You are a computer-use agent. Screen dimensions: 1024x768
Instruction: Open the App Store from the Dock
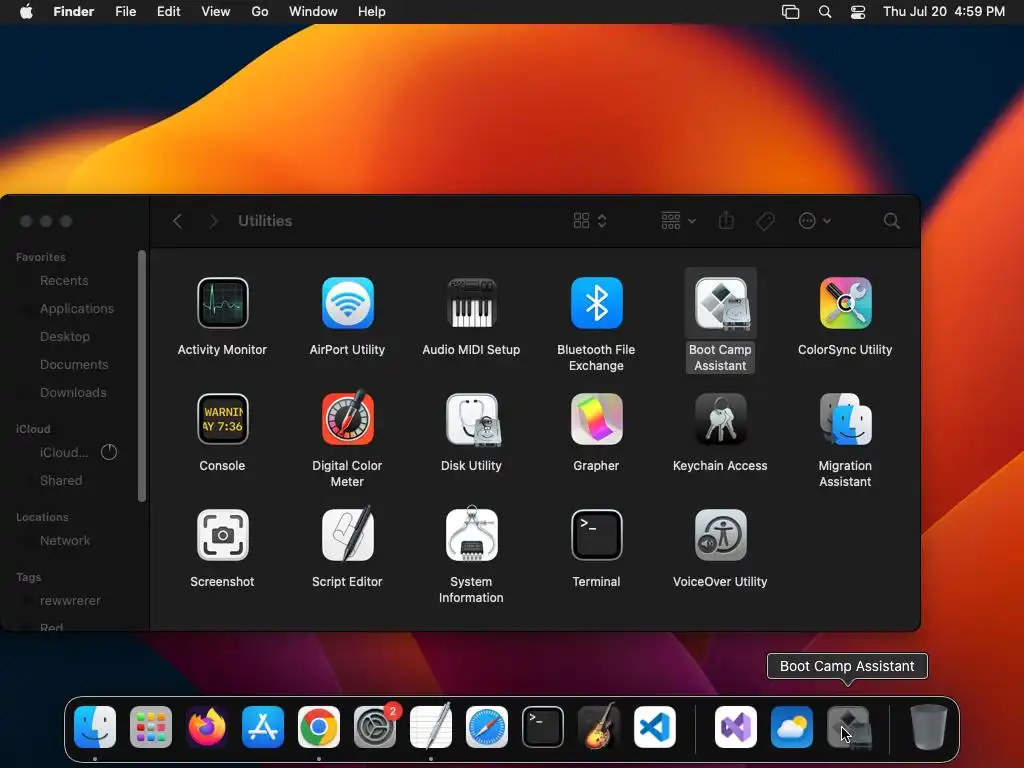tap(263, 726)
